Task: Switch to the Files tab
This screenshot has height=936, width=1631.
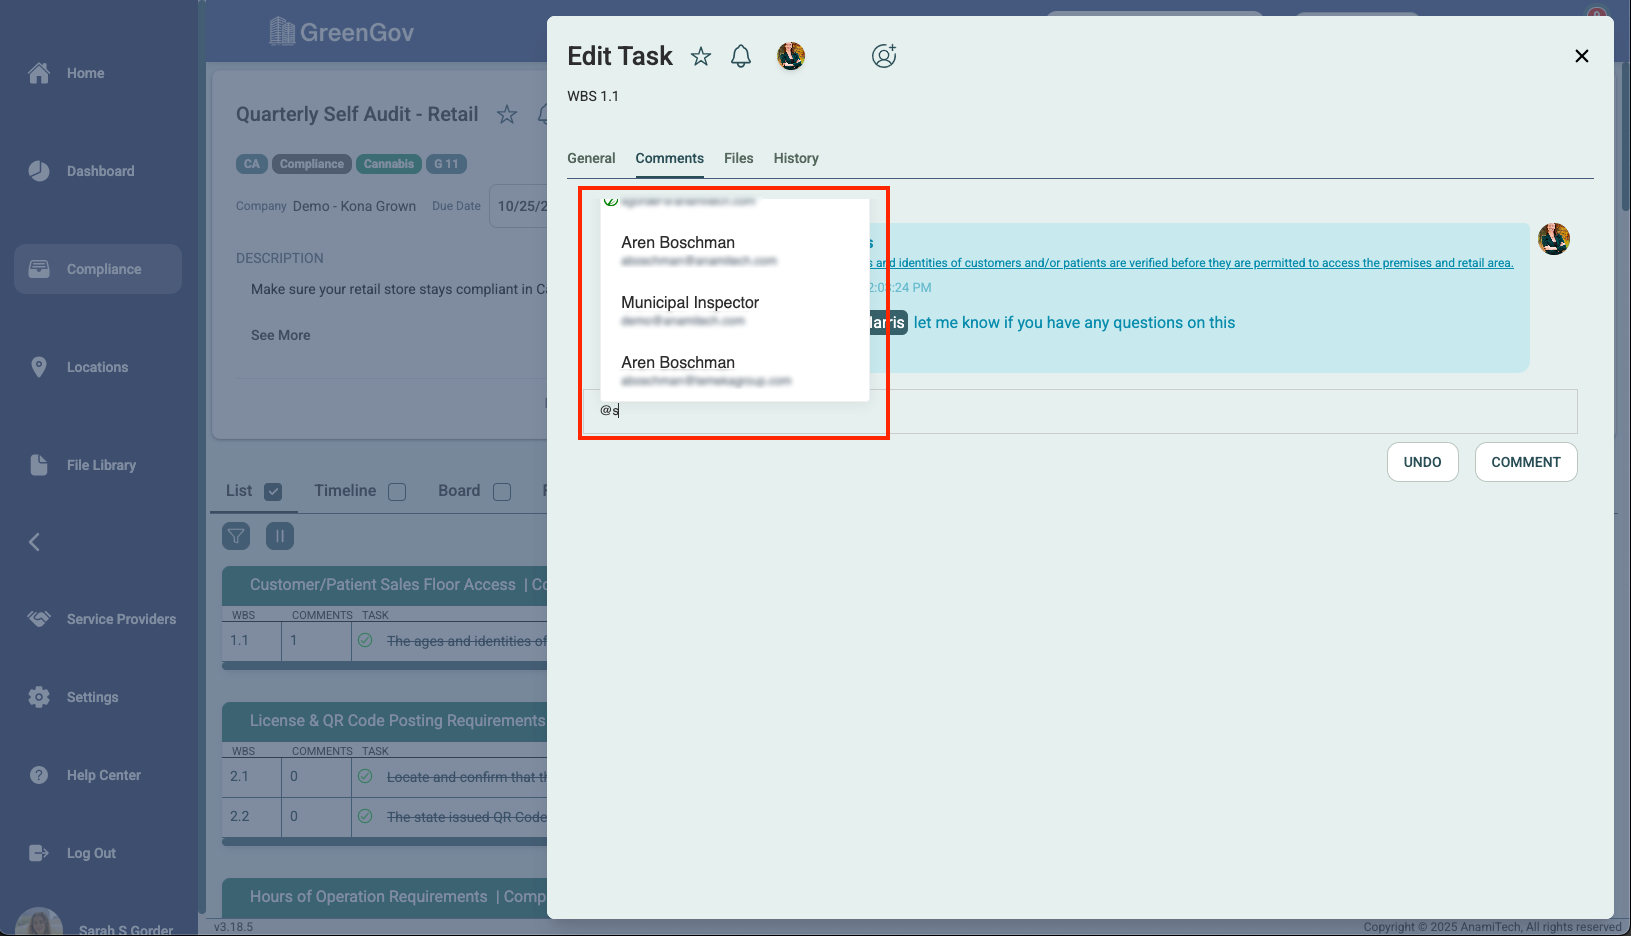Action: [x=738, y=158]
